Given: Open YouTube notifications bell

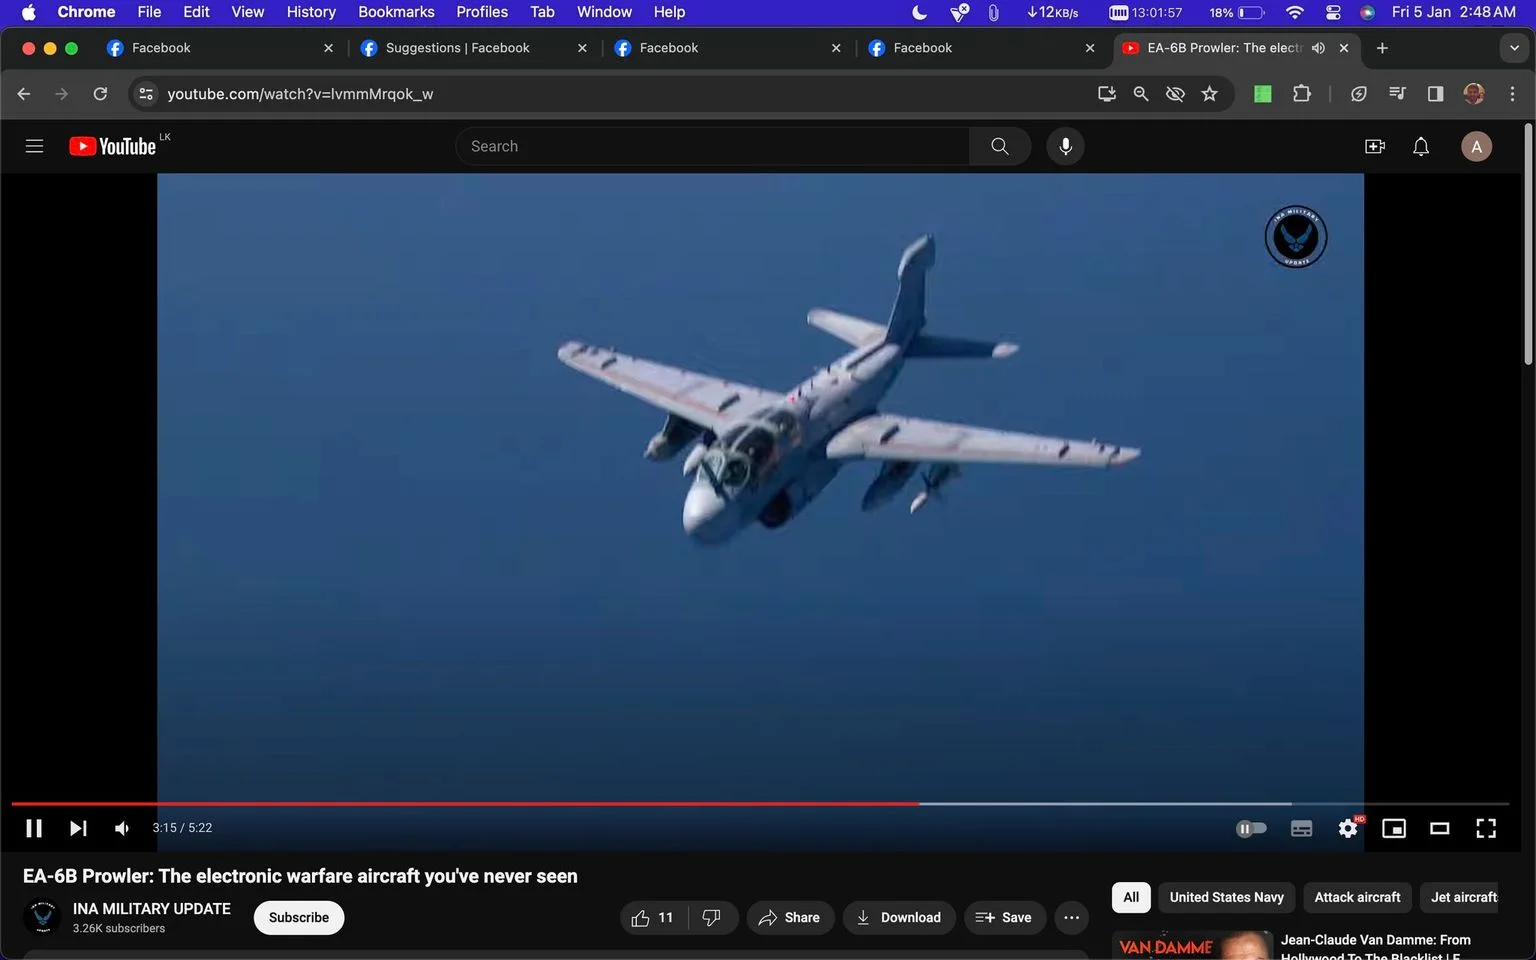Looking at the screenshot, I should [1421, 146].
